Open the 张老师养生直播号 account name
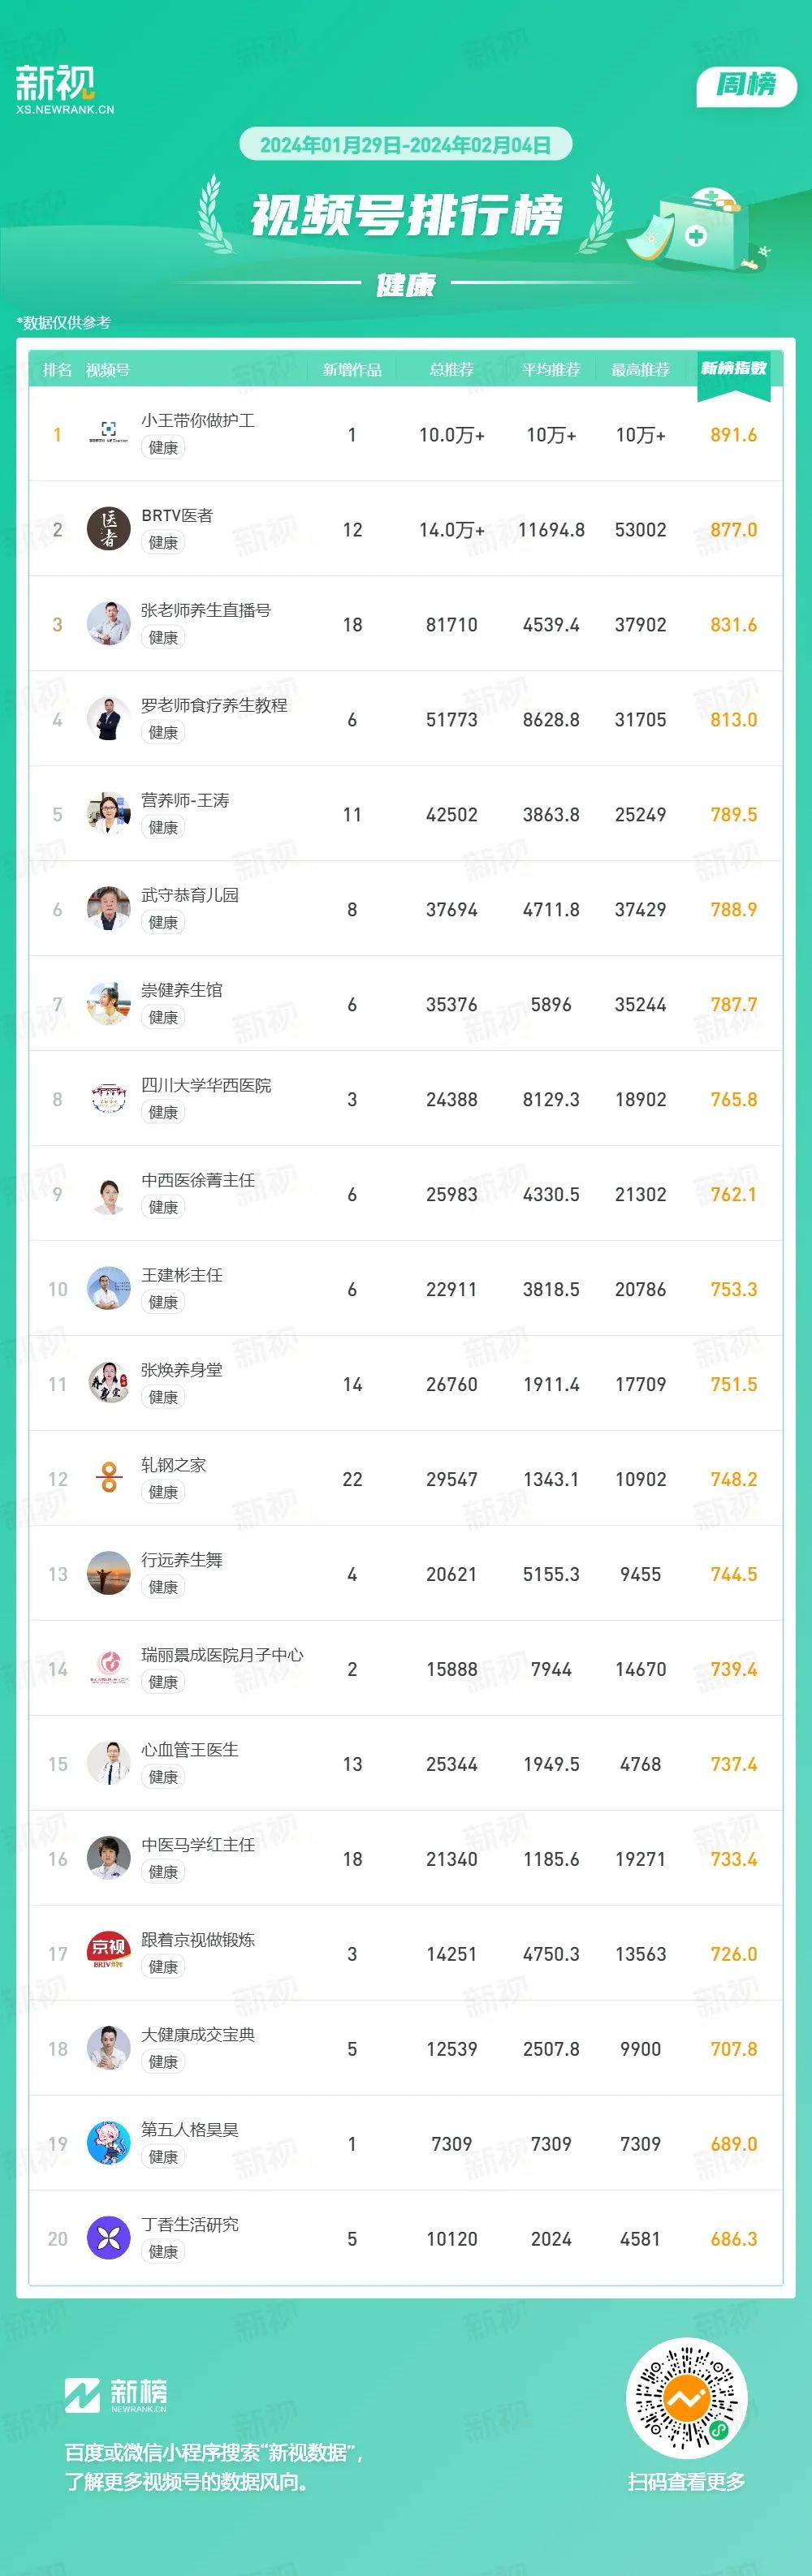The image size is (812, 2576). (206, 610)
